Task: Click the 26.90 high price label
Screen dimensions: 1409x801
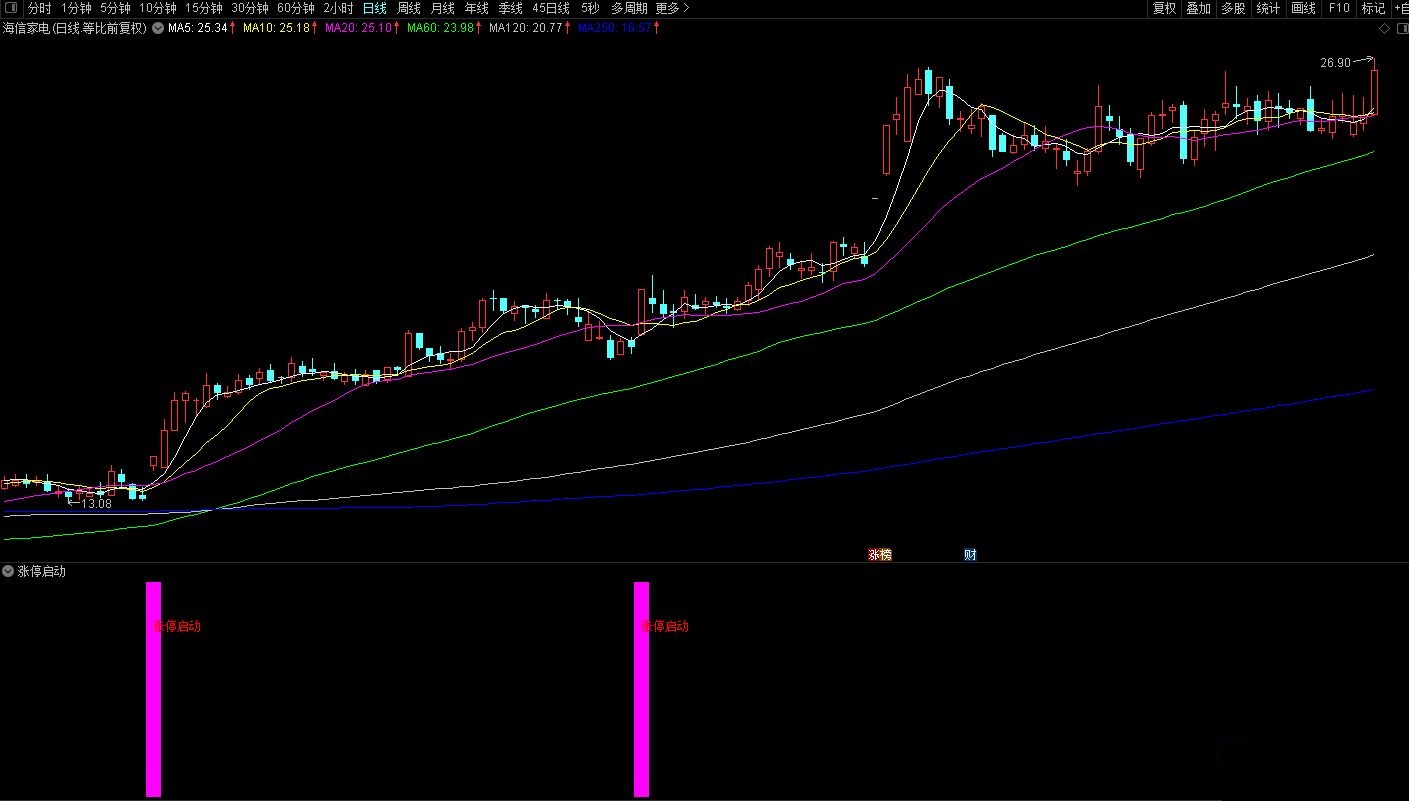Action: (1335, 62)
